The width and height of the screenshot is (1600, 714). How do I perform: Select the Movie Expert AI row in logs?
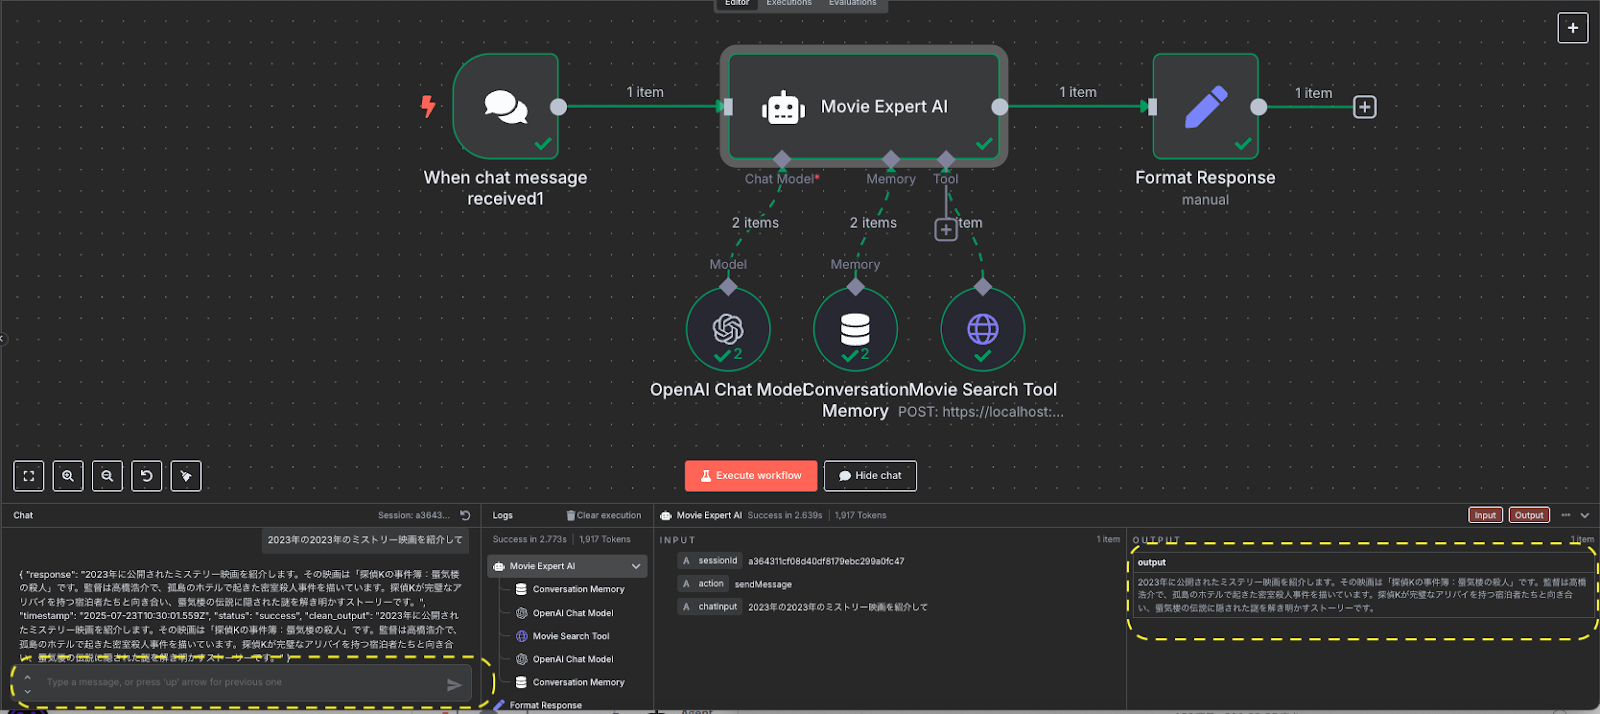point(567,566)
